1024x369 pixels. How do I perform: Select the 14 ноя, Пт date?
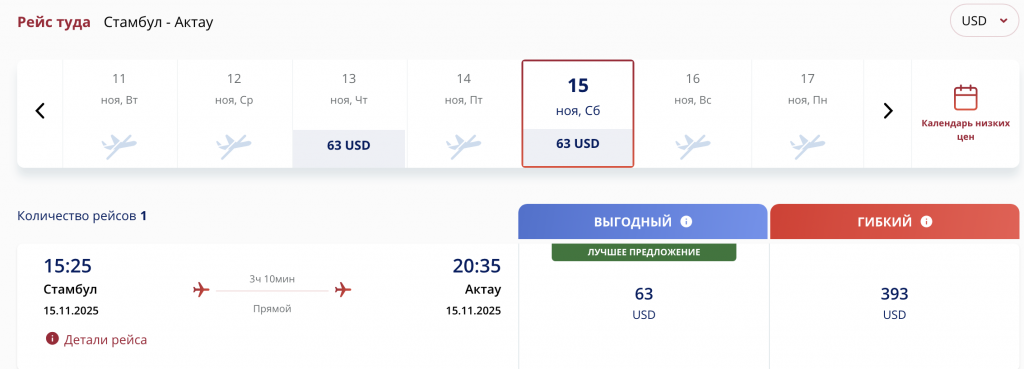(x=464, y=114)
